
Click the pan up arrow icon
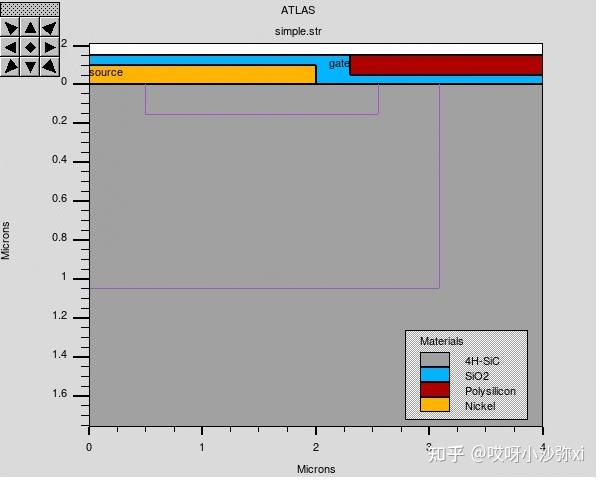point(30,27)
